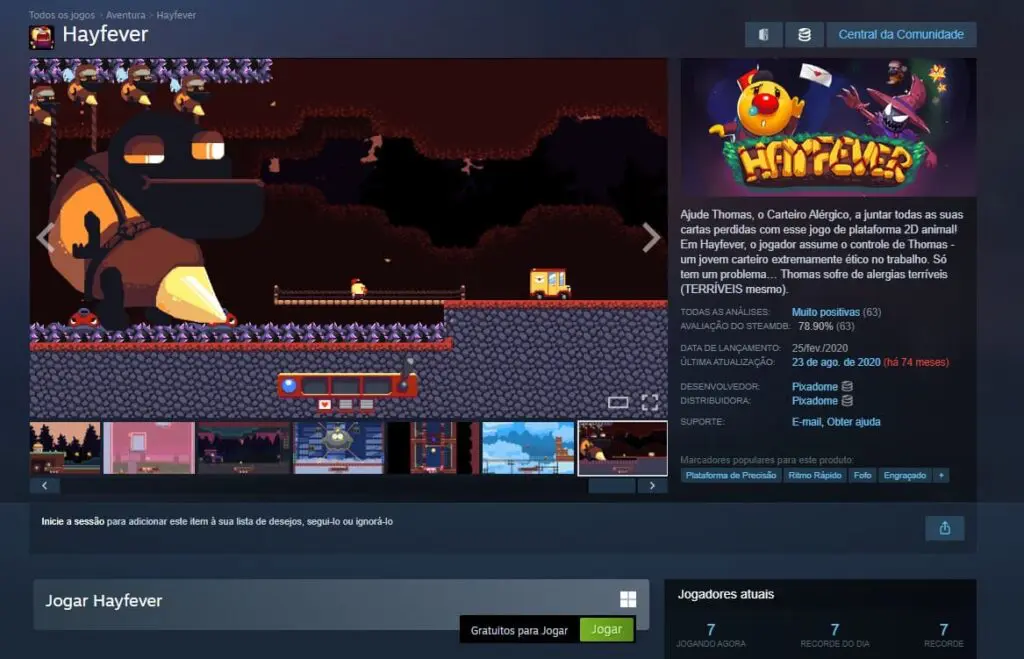This screenshot has width=1024, height=659.
Task: Select the dark woods truck screenshot thumbnail
Action: click(x=244, y=447)
